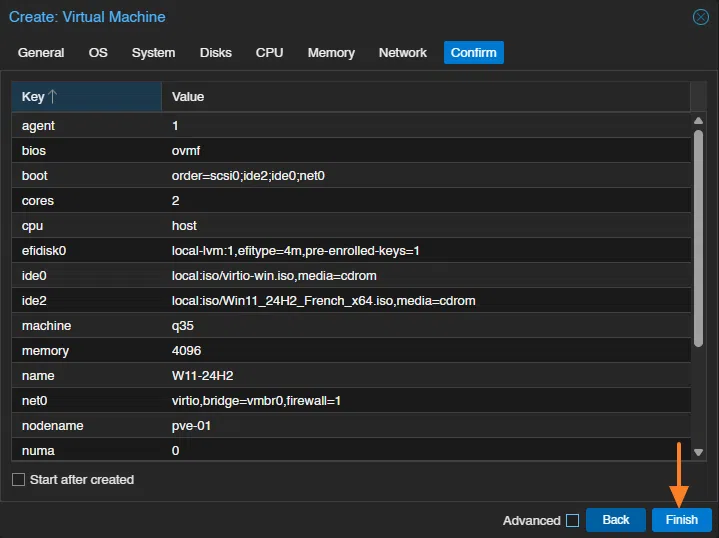
Task: Click the Finish button
Action: tap(681, 520)
